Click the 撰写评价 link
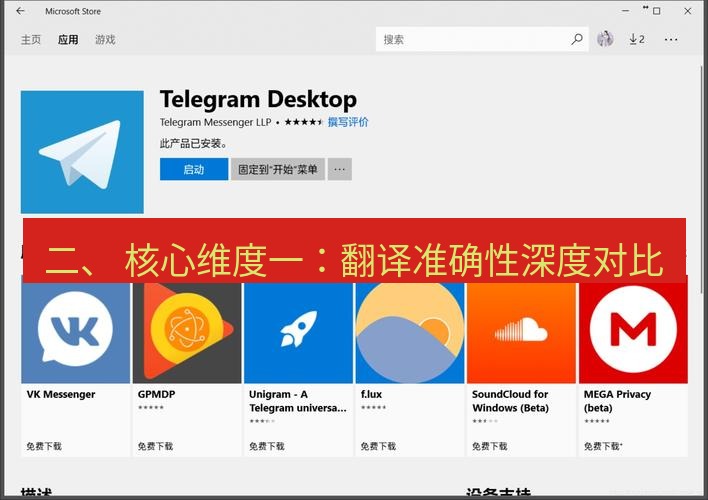 [x=348, y=122]
